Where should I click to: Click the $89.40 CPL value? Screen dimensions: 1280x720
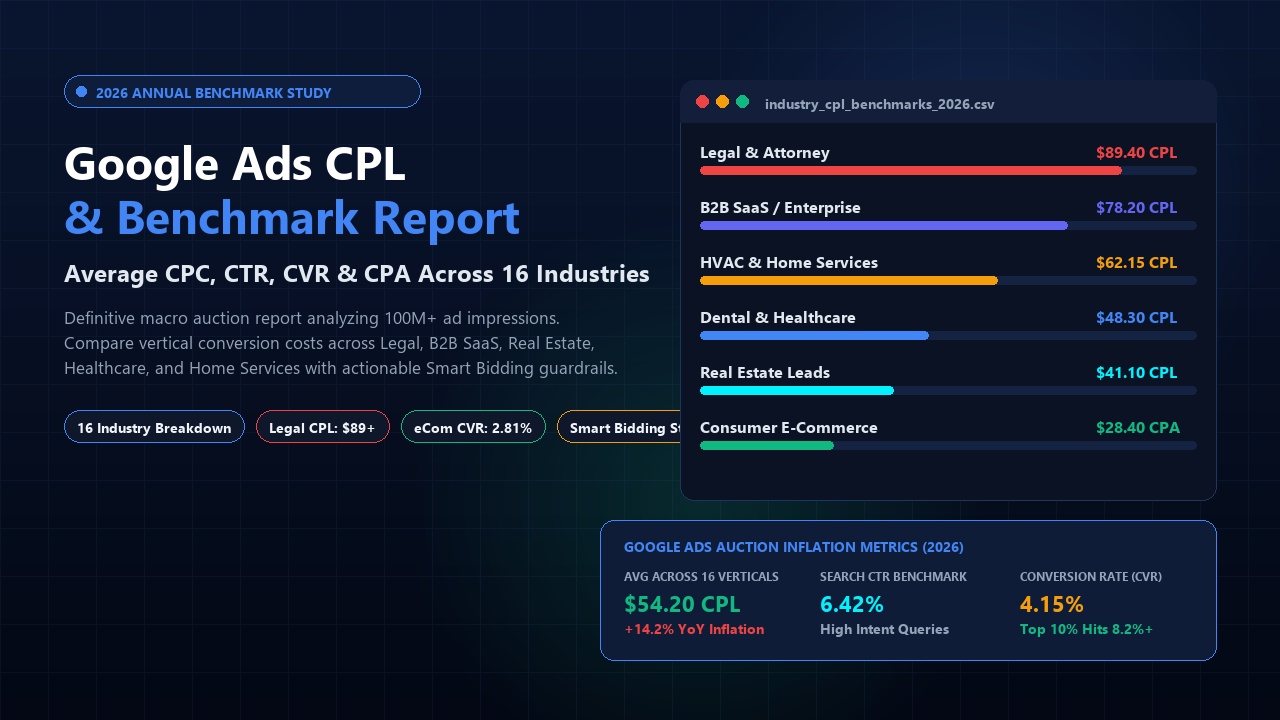click(x=1136, y=153)
